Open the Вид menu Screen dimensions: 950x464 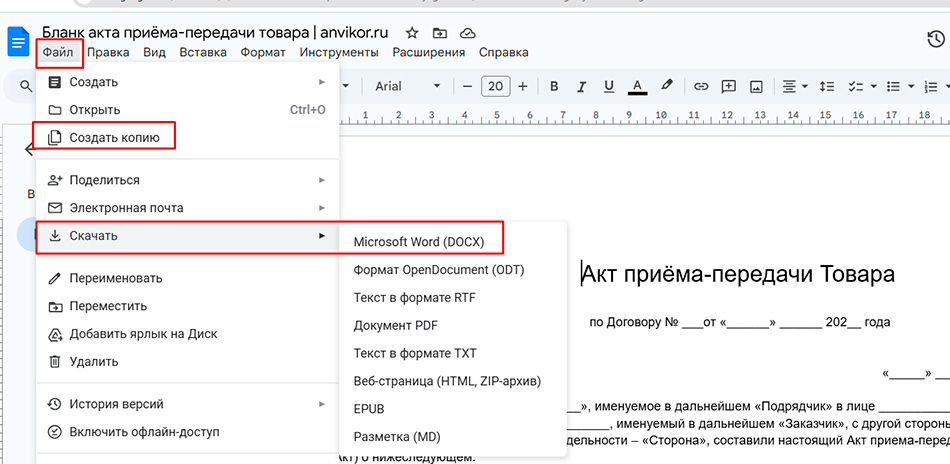point(154,53)
